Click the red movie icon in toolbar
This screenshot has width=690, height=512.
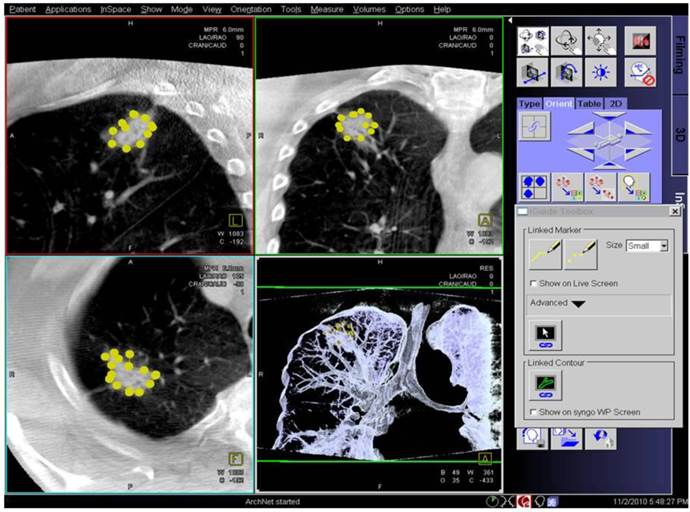[x=640, y=39]
